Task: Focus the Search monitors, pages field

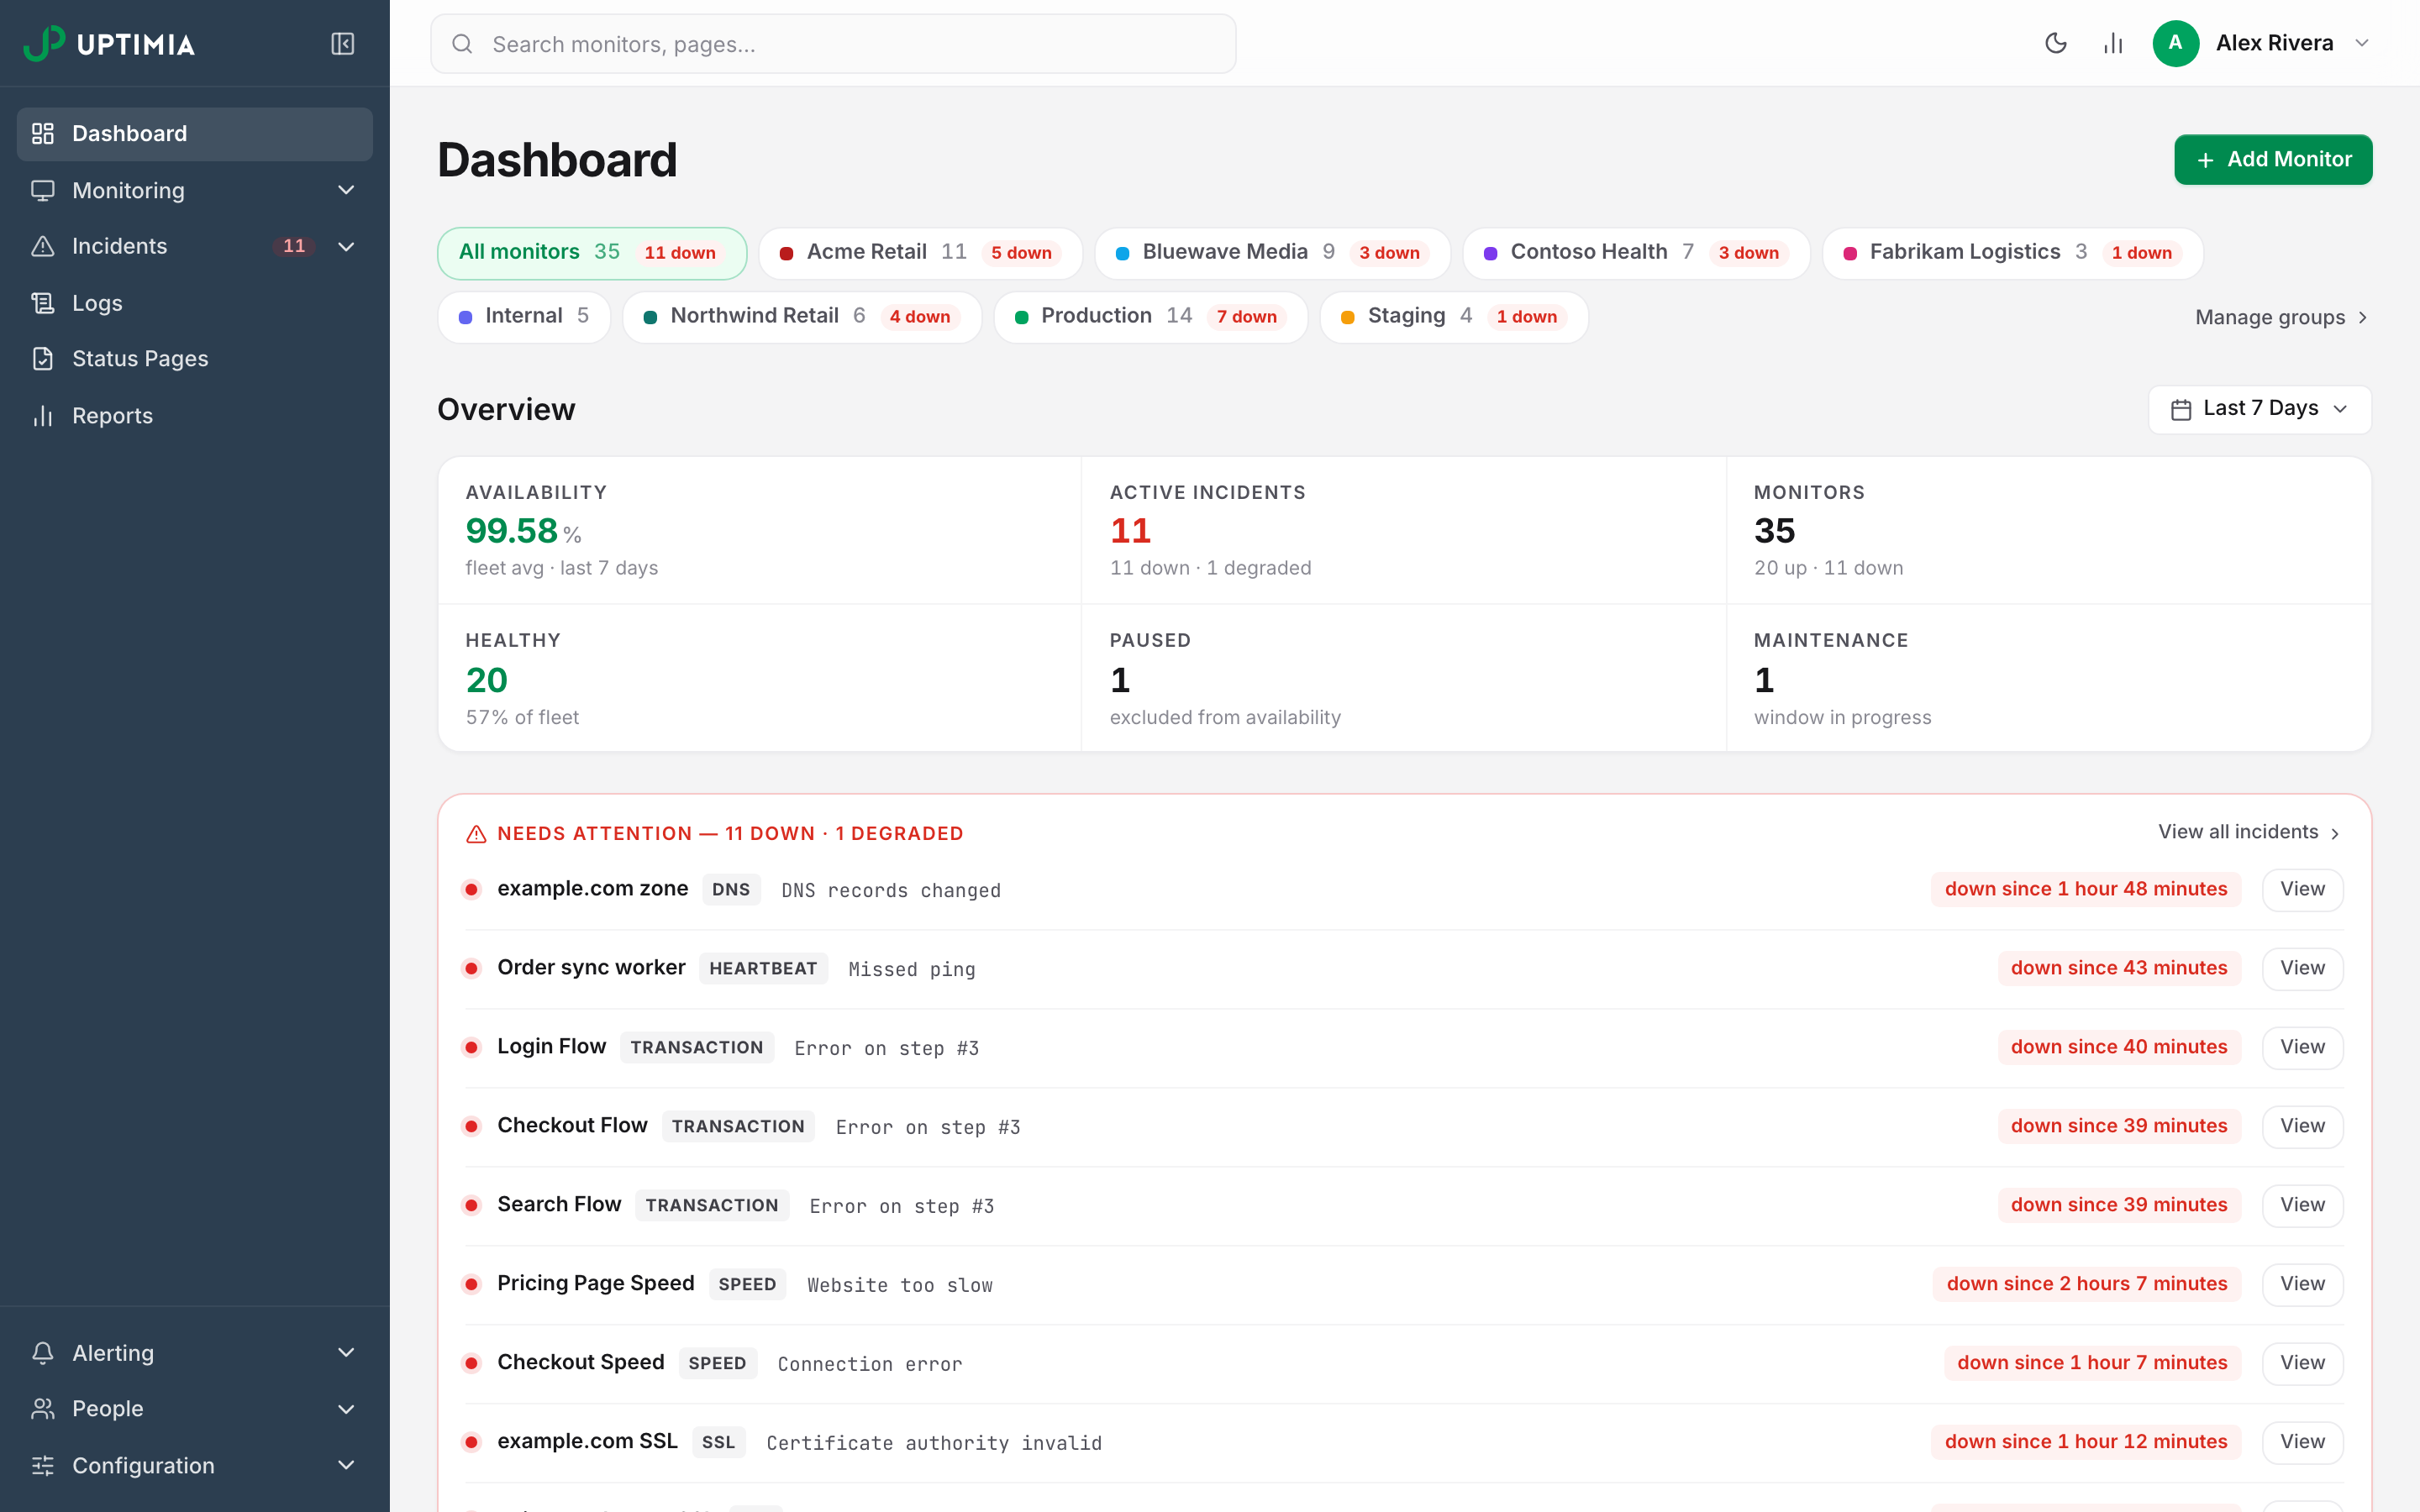Action: tap(833, 44)
